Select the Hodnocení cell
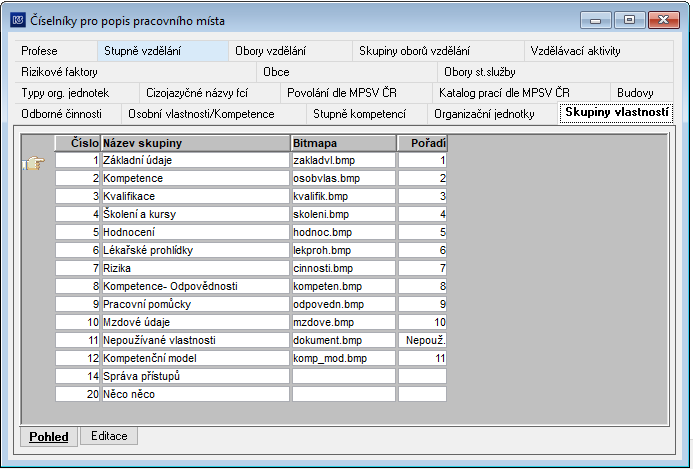Image resolution: width=693 pixels, height=469 pixels. [x=195, y=232]
